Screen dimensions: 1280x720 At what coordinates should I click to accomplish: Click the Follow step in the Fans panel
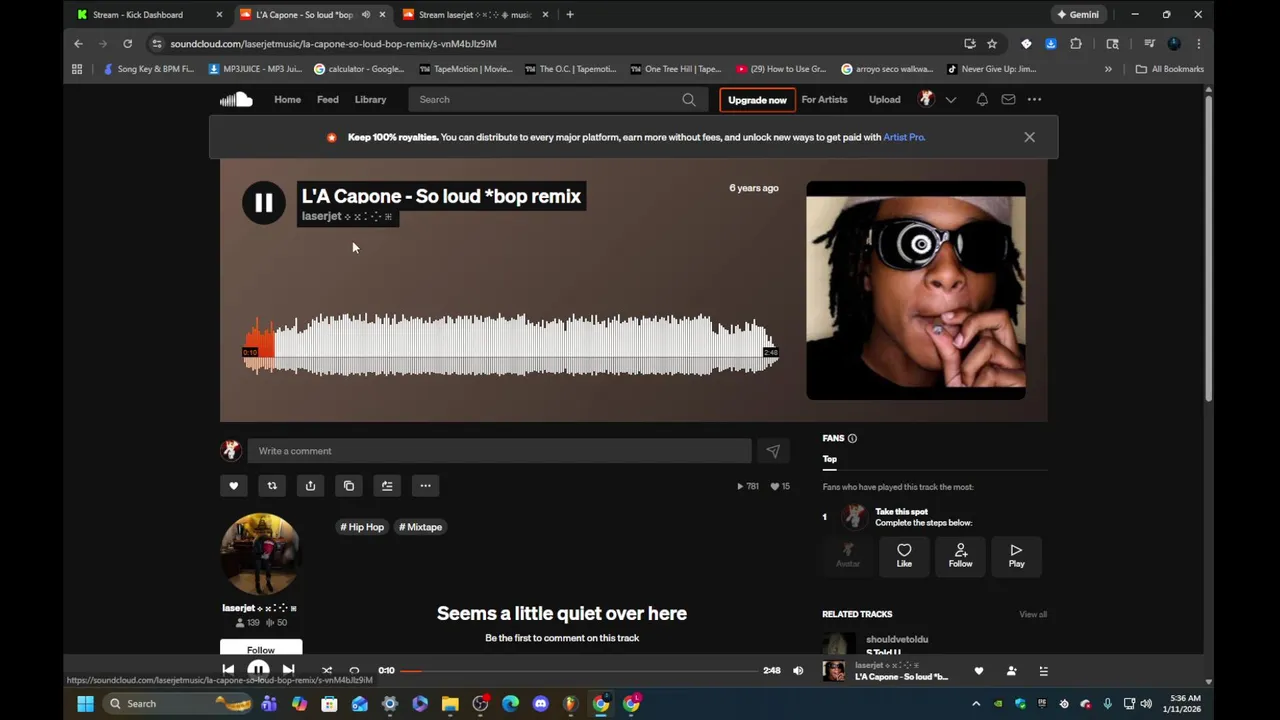960,555
